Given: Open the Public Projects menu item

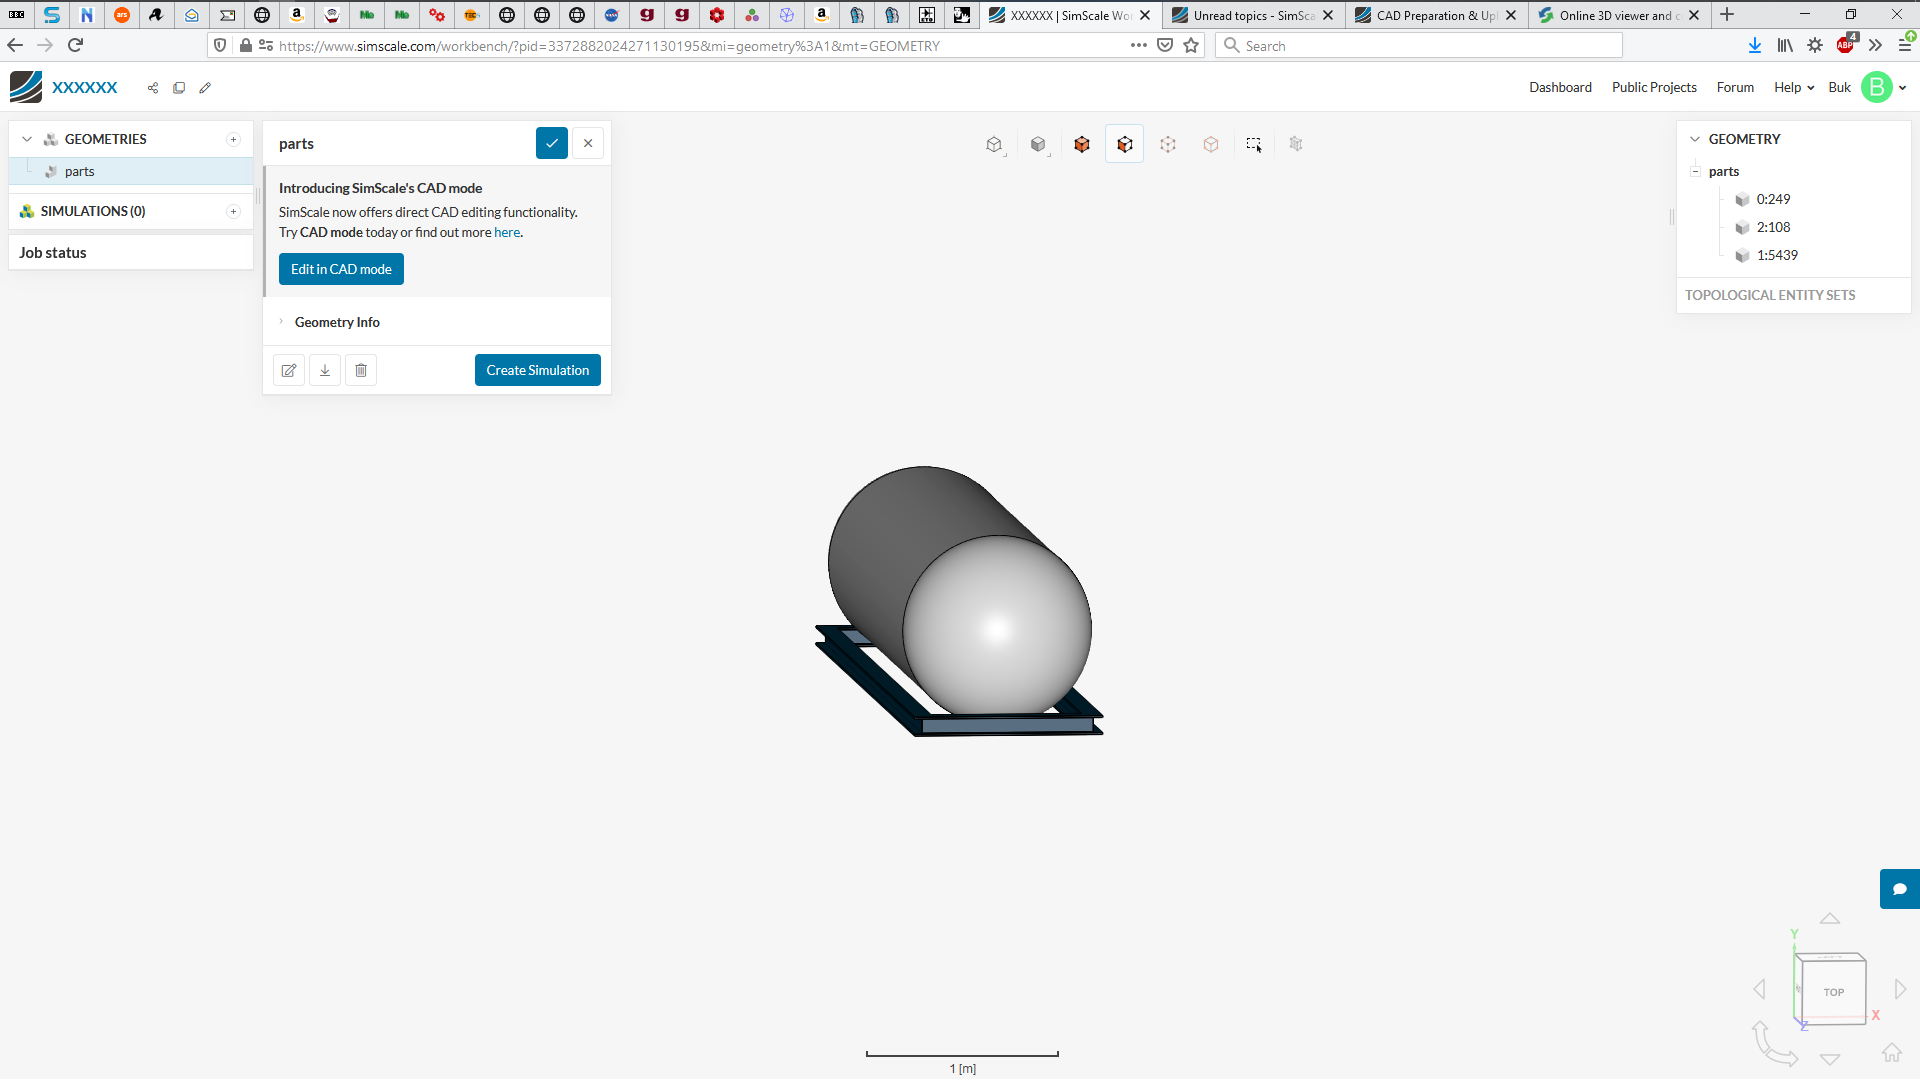Looking at the screenshot, I should pos(1653,88).
